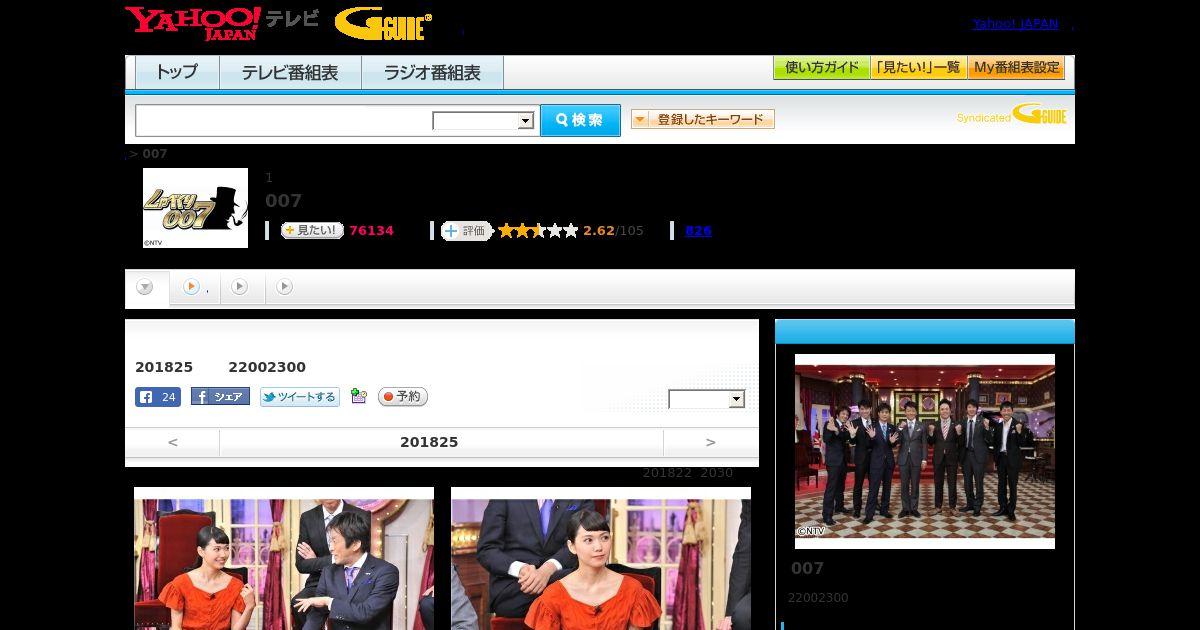Click the 22002300 time under sidebar title
Screen dimensions: 1200x630
[x=818, y=598]
